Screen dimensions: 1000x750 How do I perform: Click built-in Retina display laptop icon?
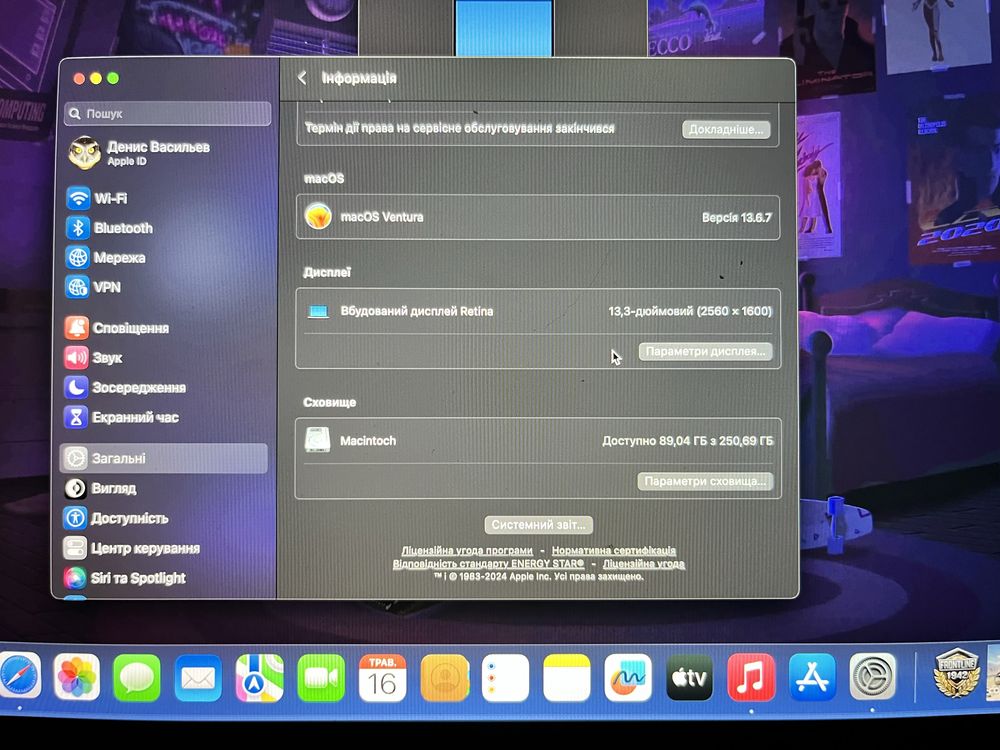(318, 312)
